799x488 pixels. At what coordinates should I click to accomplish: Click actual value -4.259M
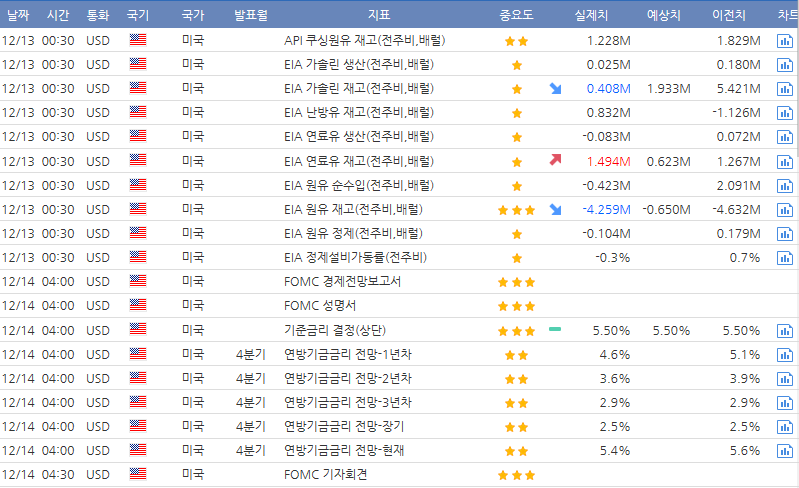[x=606, y=209]
